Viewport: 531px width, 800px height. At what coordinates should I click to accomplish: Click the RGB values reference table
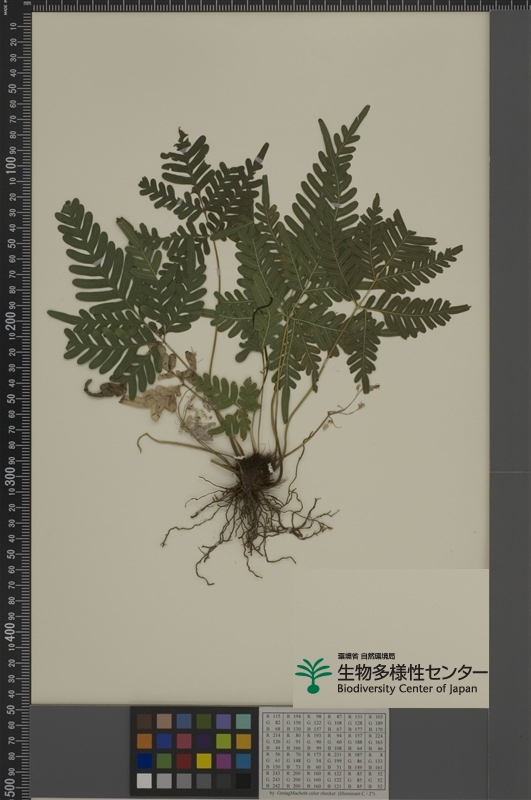coord(324,751)
